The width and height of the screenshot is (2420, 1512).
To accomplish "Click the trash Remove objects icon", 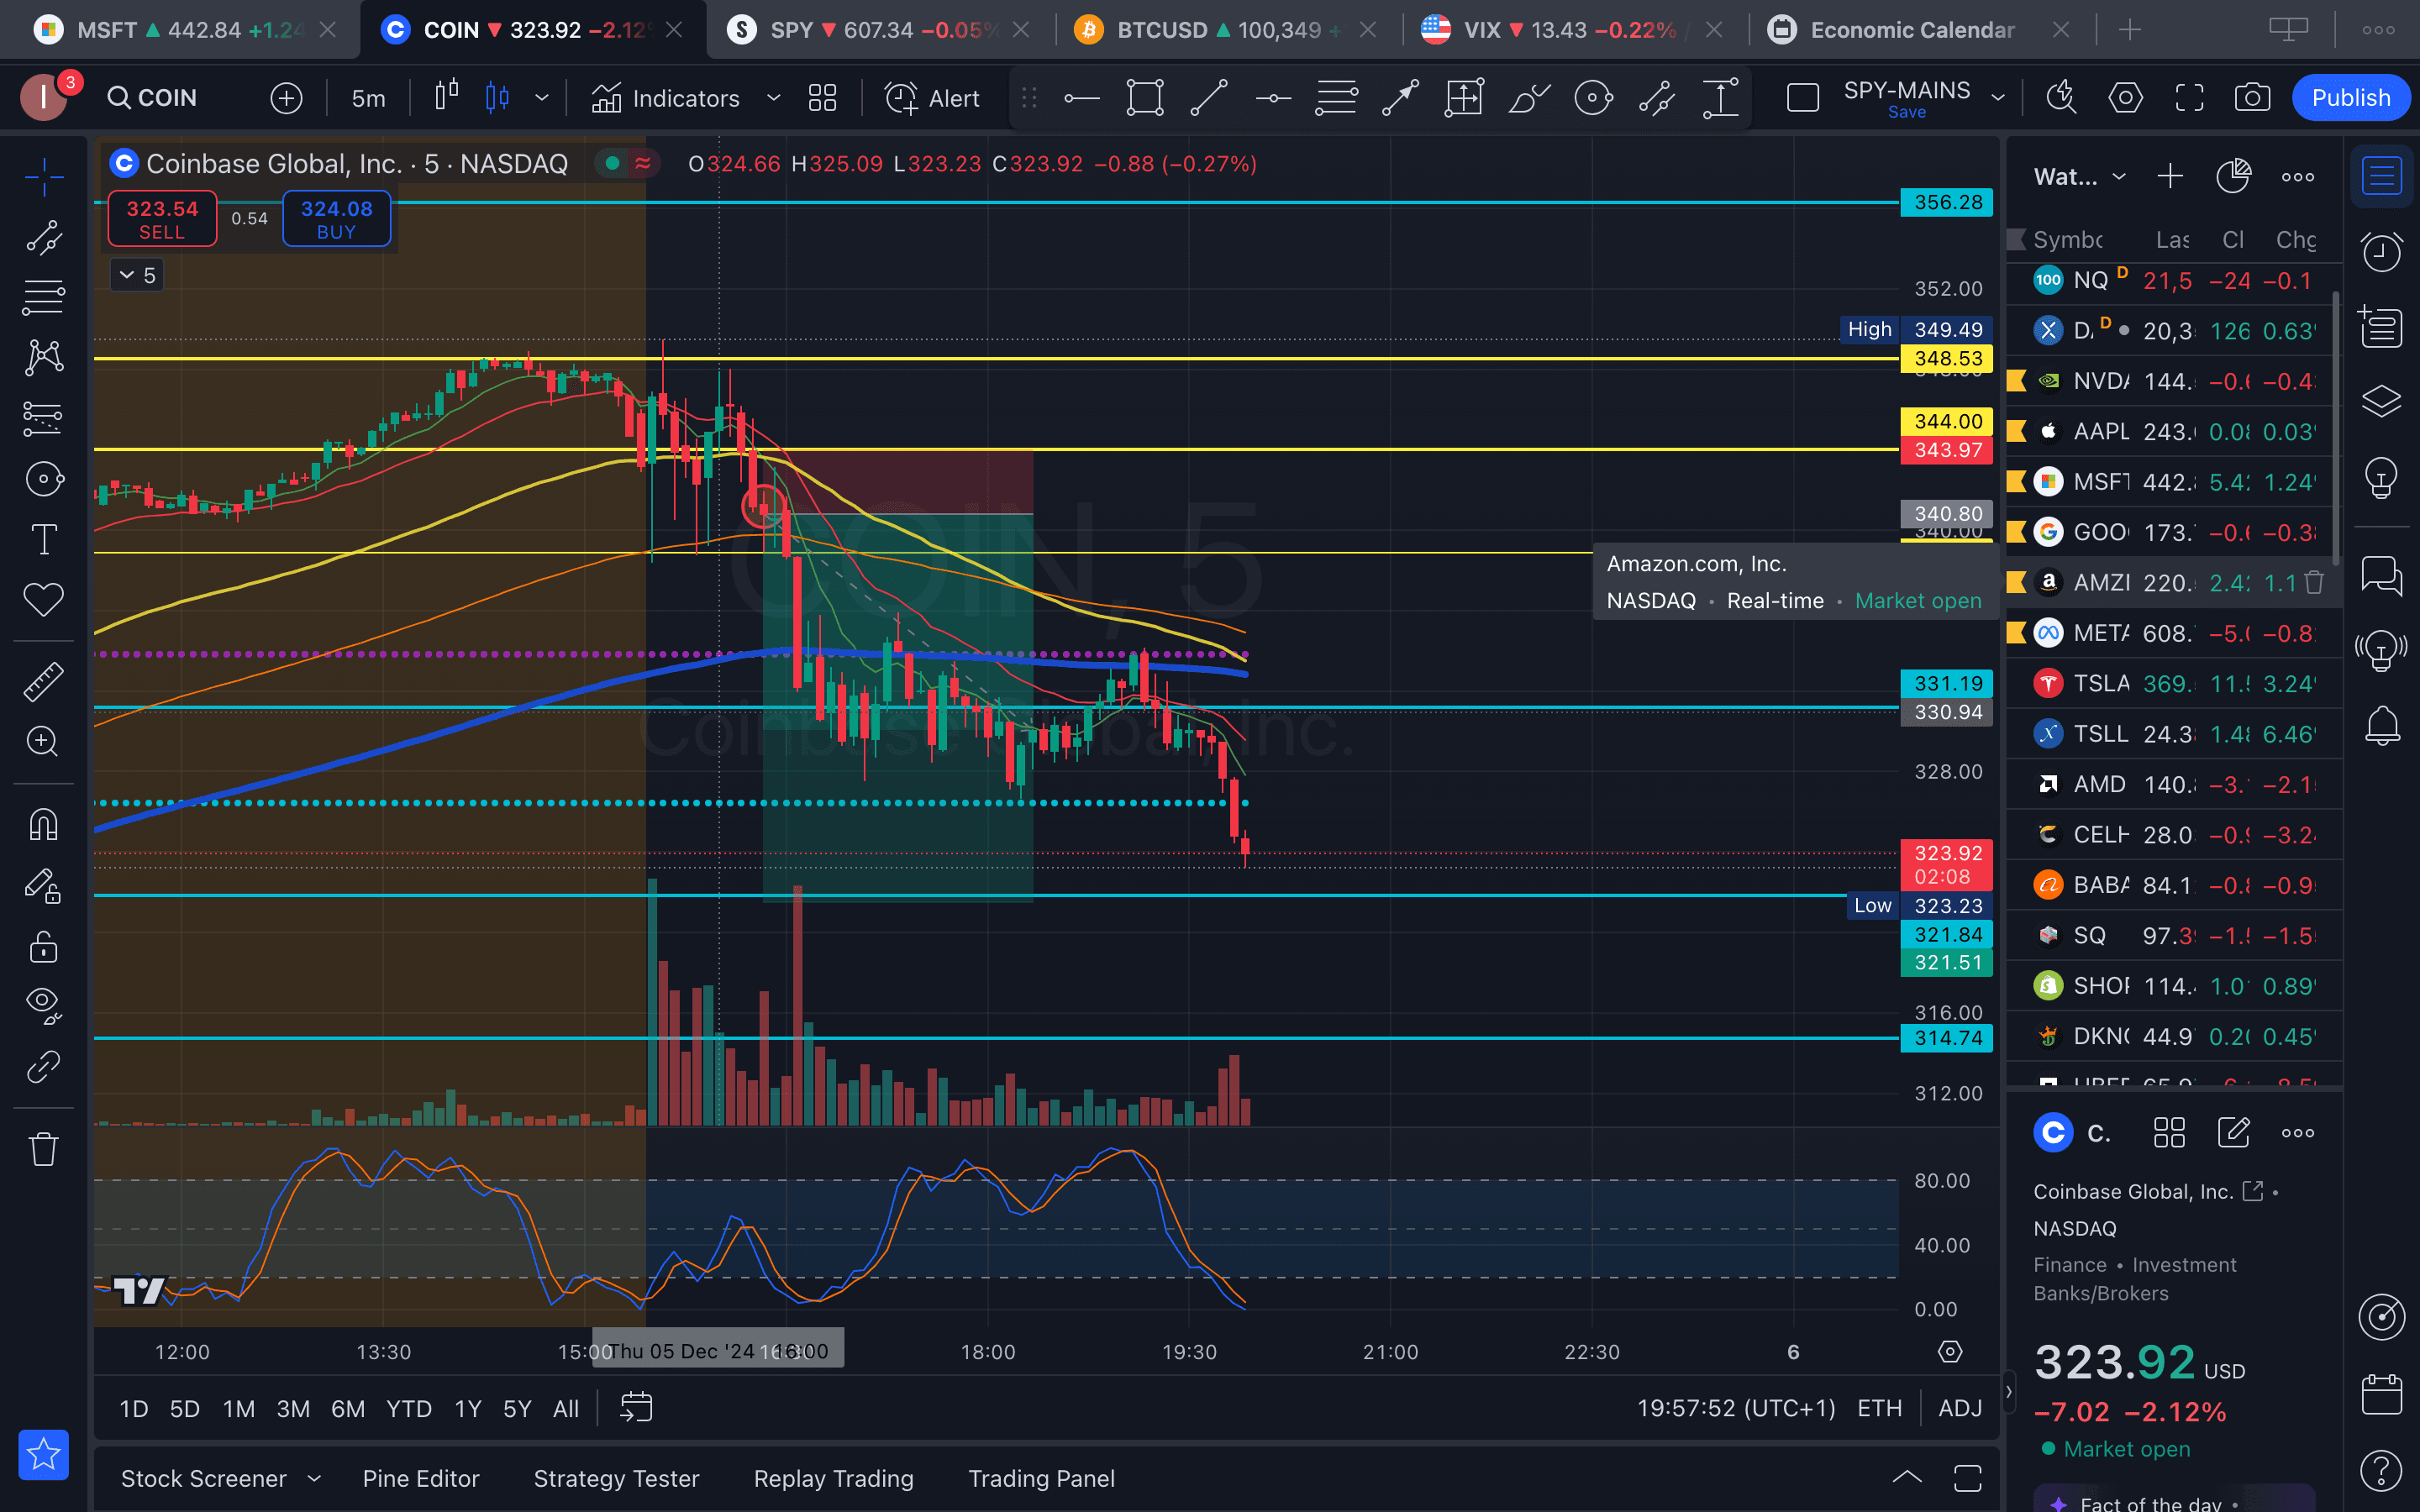I will 44,1148.
